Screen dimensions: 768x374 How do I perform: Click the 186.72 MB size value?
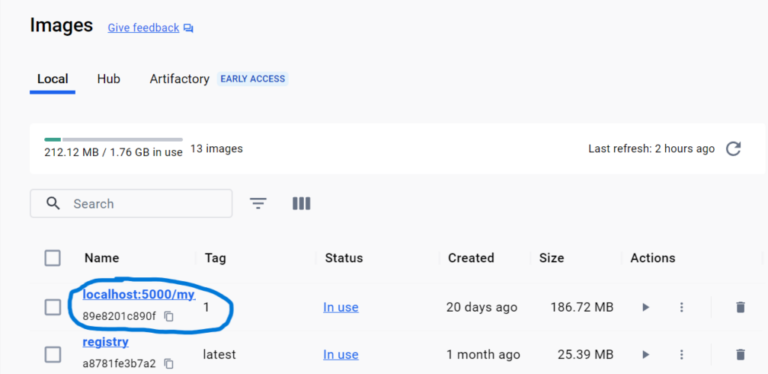[582, 307]
